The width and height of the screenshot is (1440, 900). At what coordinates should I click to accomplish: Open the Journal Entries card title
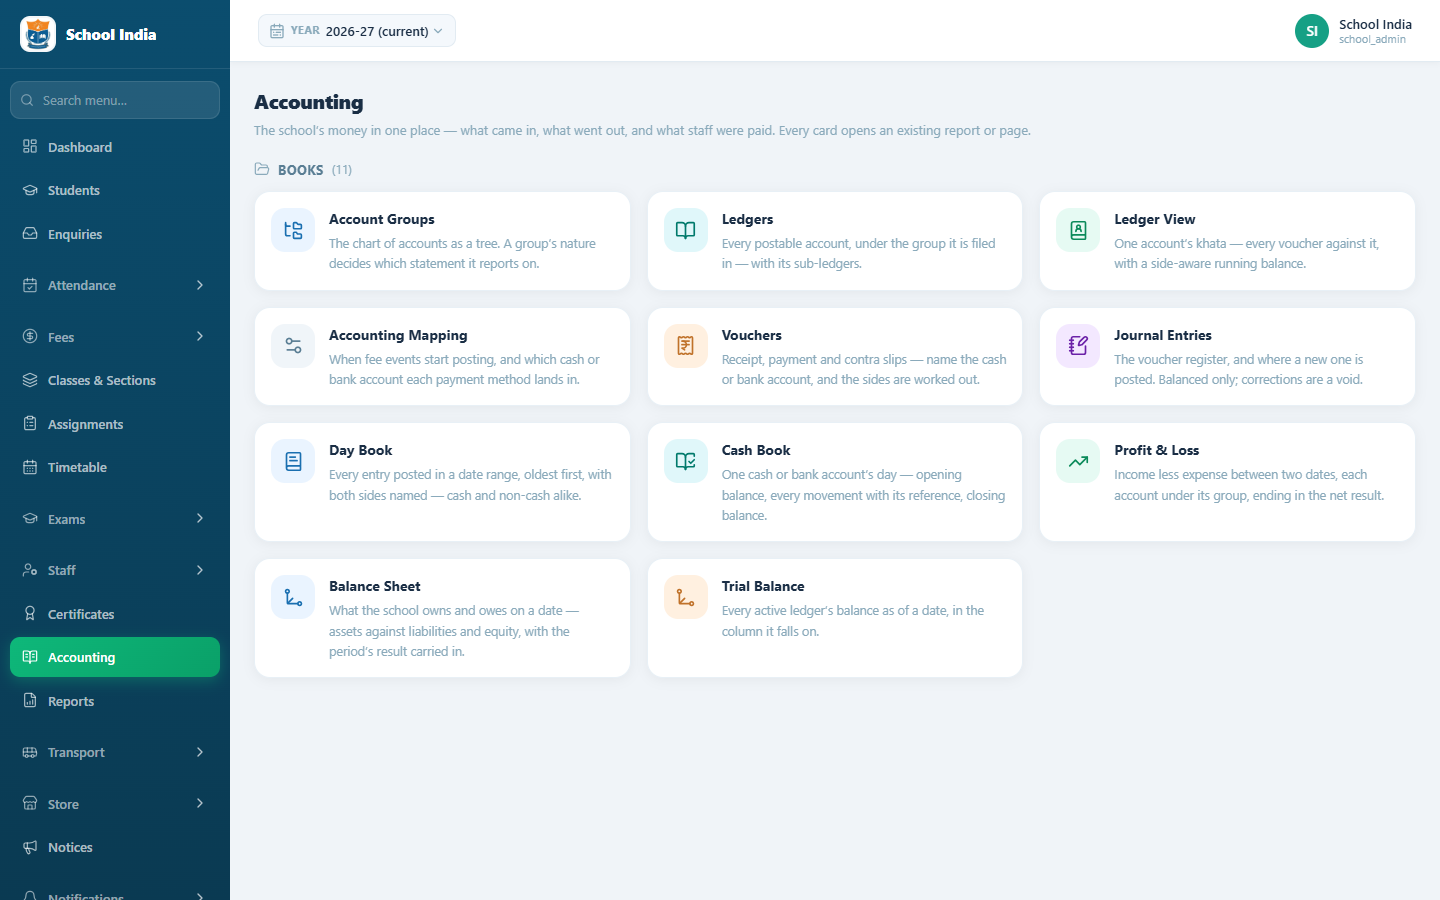1163,335
